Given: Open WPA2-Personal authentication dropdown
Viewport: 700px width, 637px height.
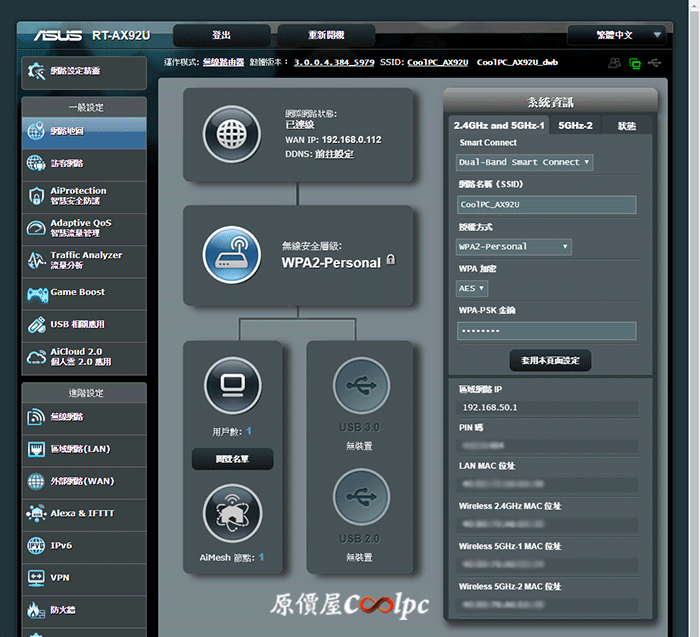Looking at the screenshot, I should [x=513, y=246].
